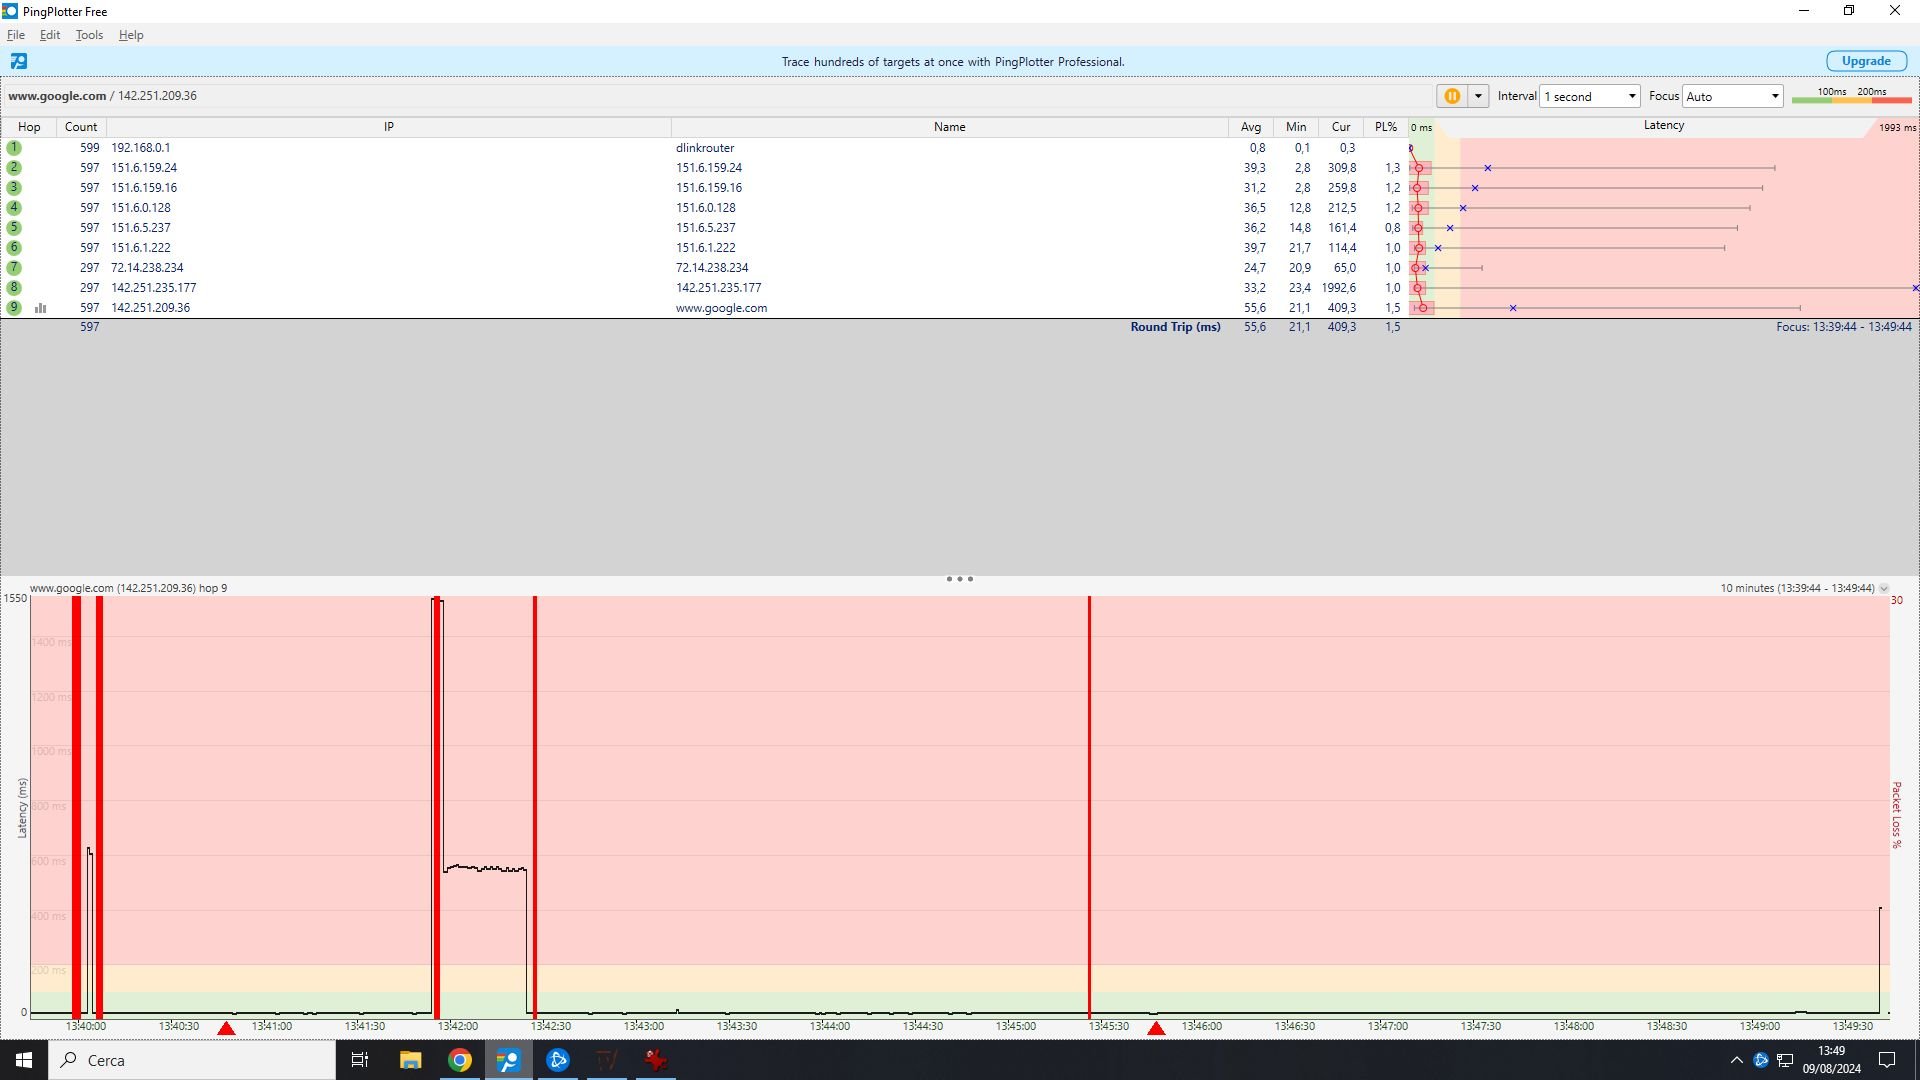1920x1080 pixels.
Task: Click the Hop column header
Action: click(x=29, y=127)
